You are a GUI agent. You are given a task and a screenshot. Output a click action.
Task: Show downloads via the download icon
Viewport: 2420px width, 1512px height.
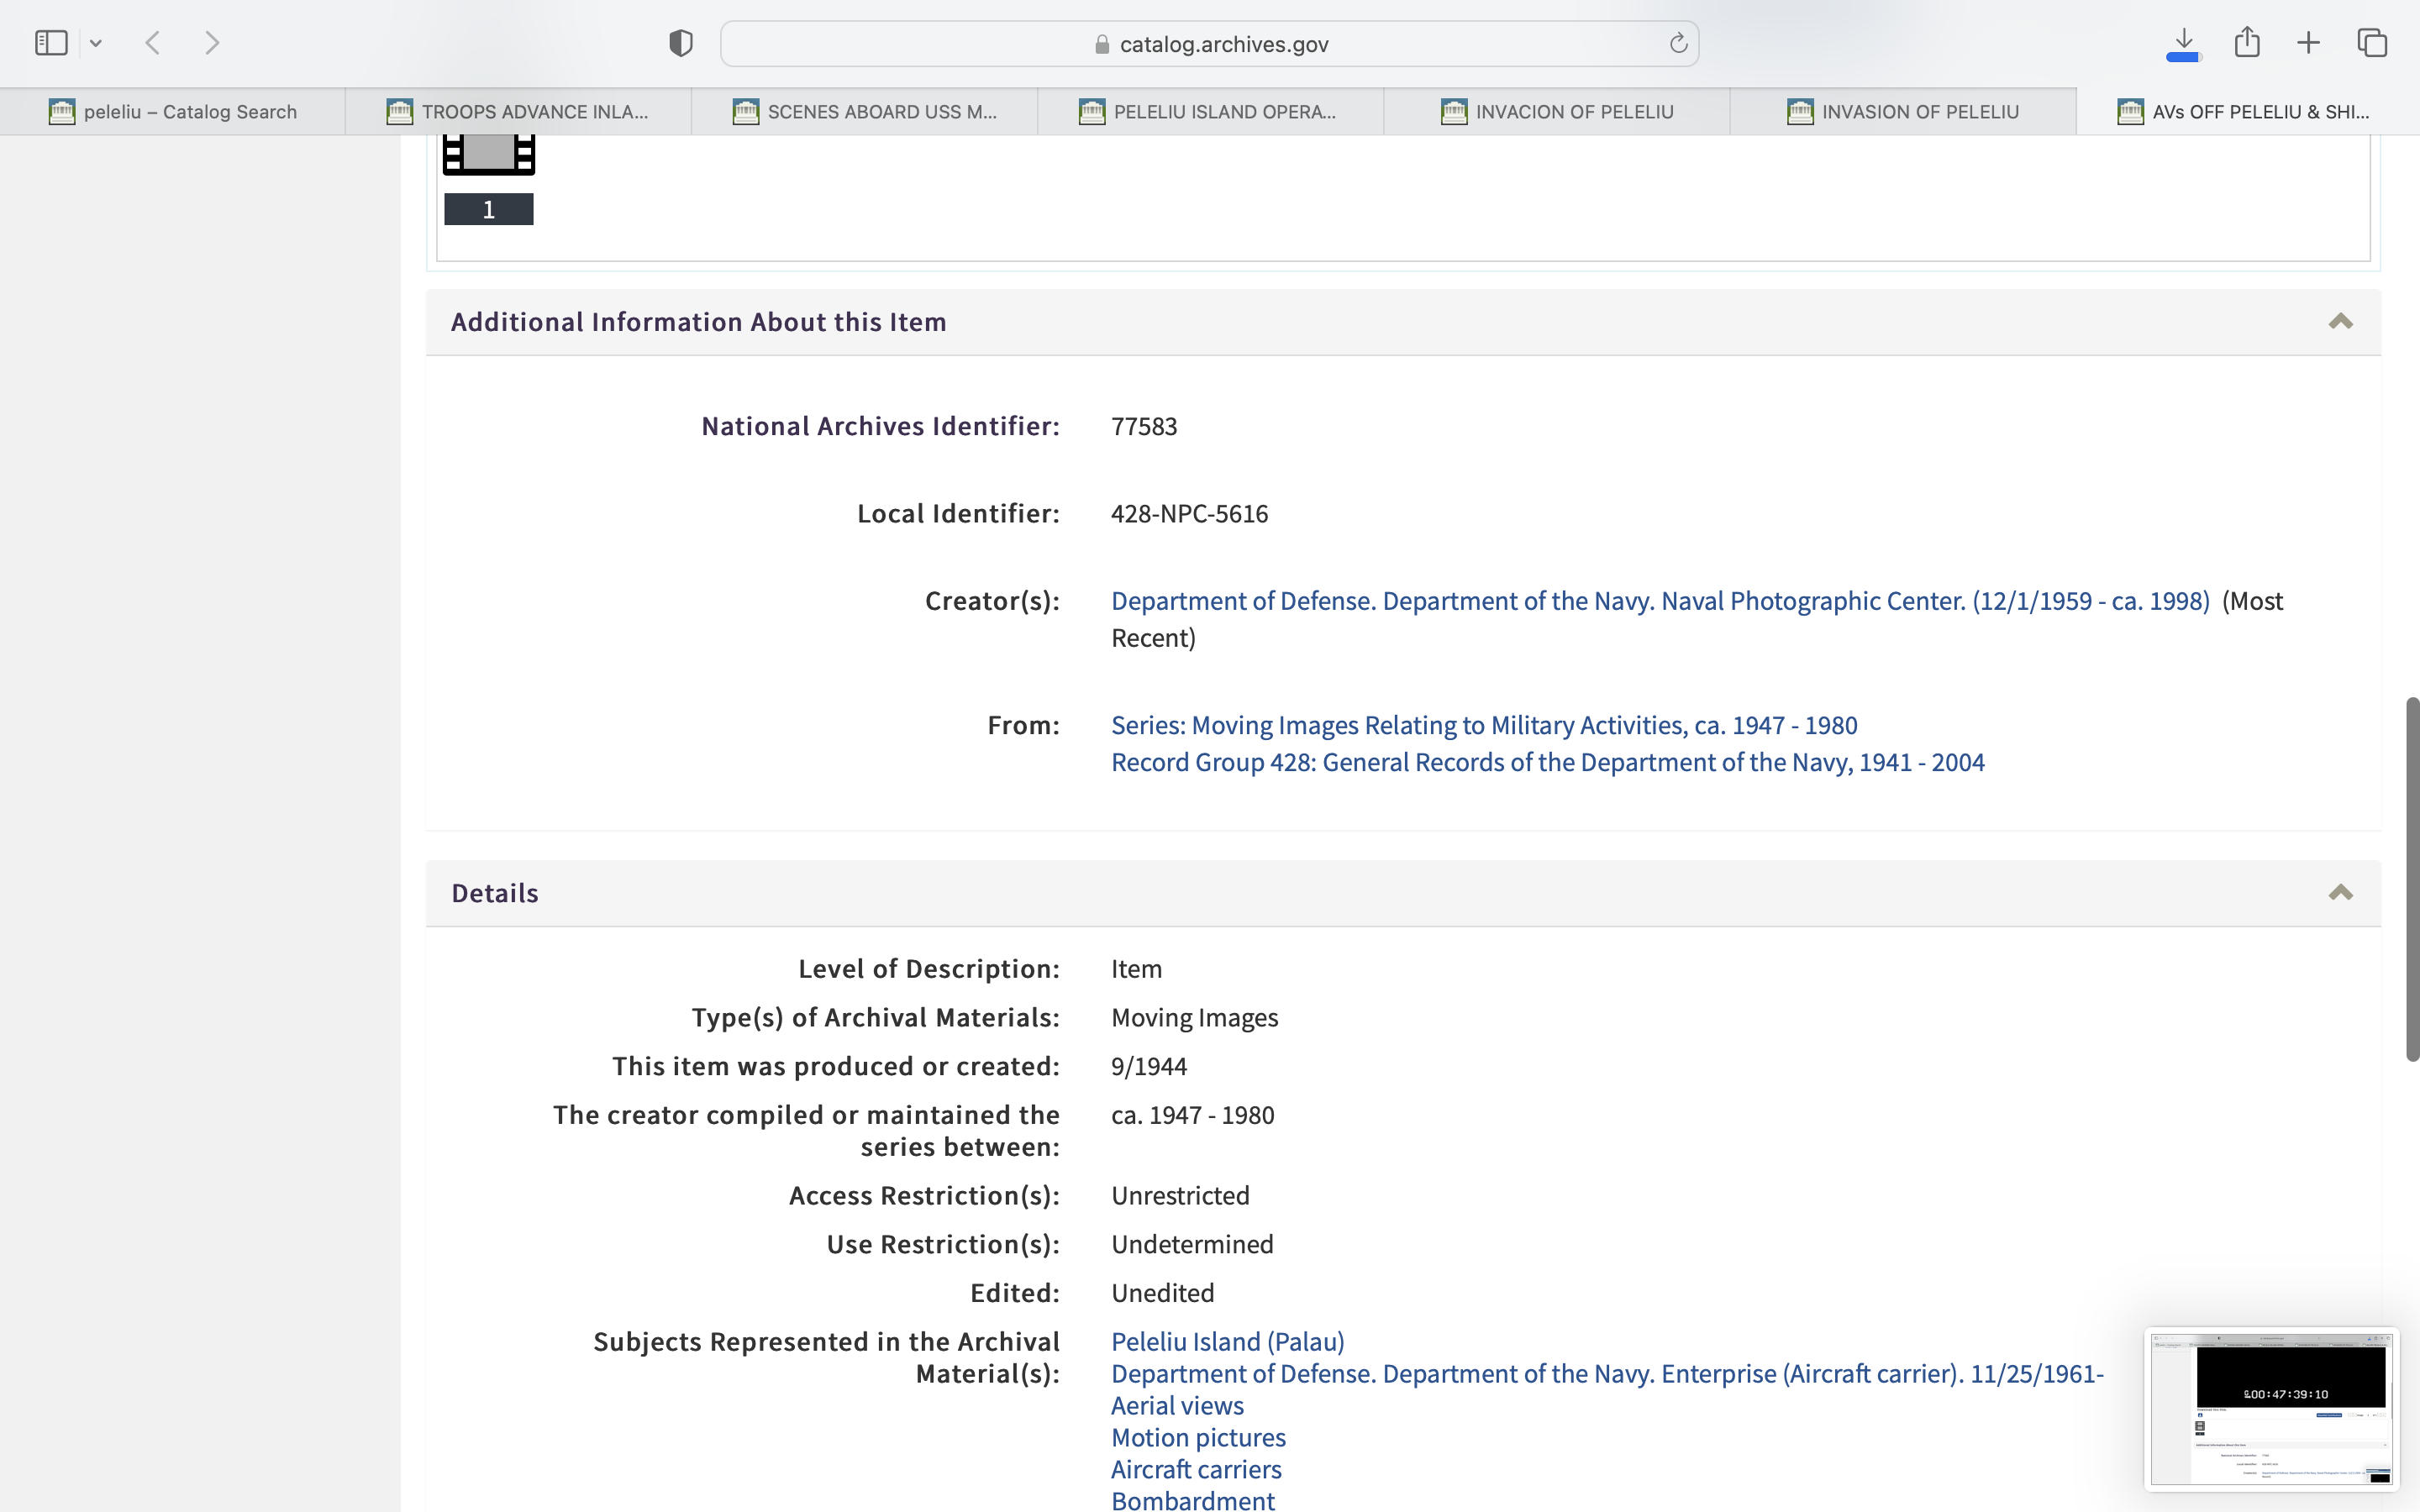tap(2183, 43)
